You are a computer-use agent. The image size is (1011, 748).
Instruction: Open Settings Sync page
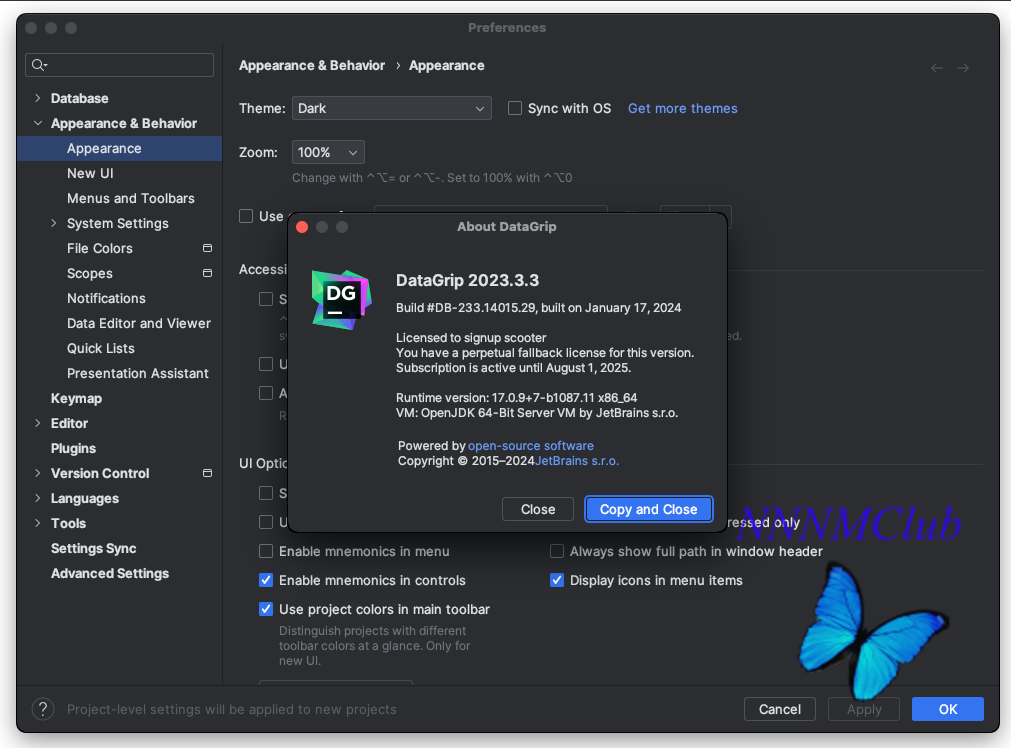pyautogui.click(x=93, y=548)
